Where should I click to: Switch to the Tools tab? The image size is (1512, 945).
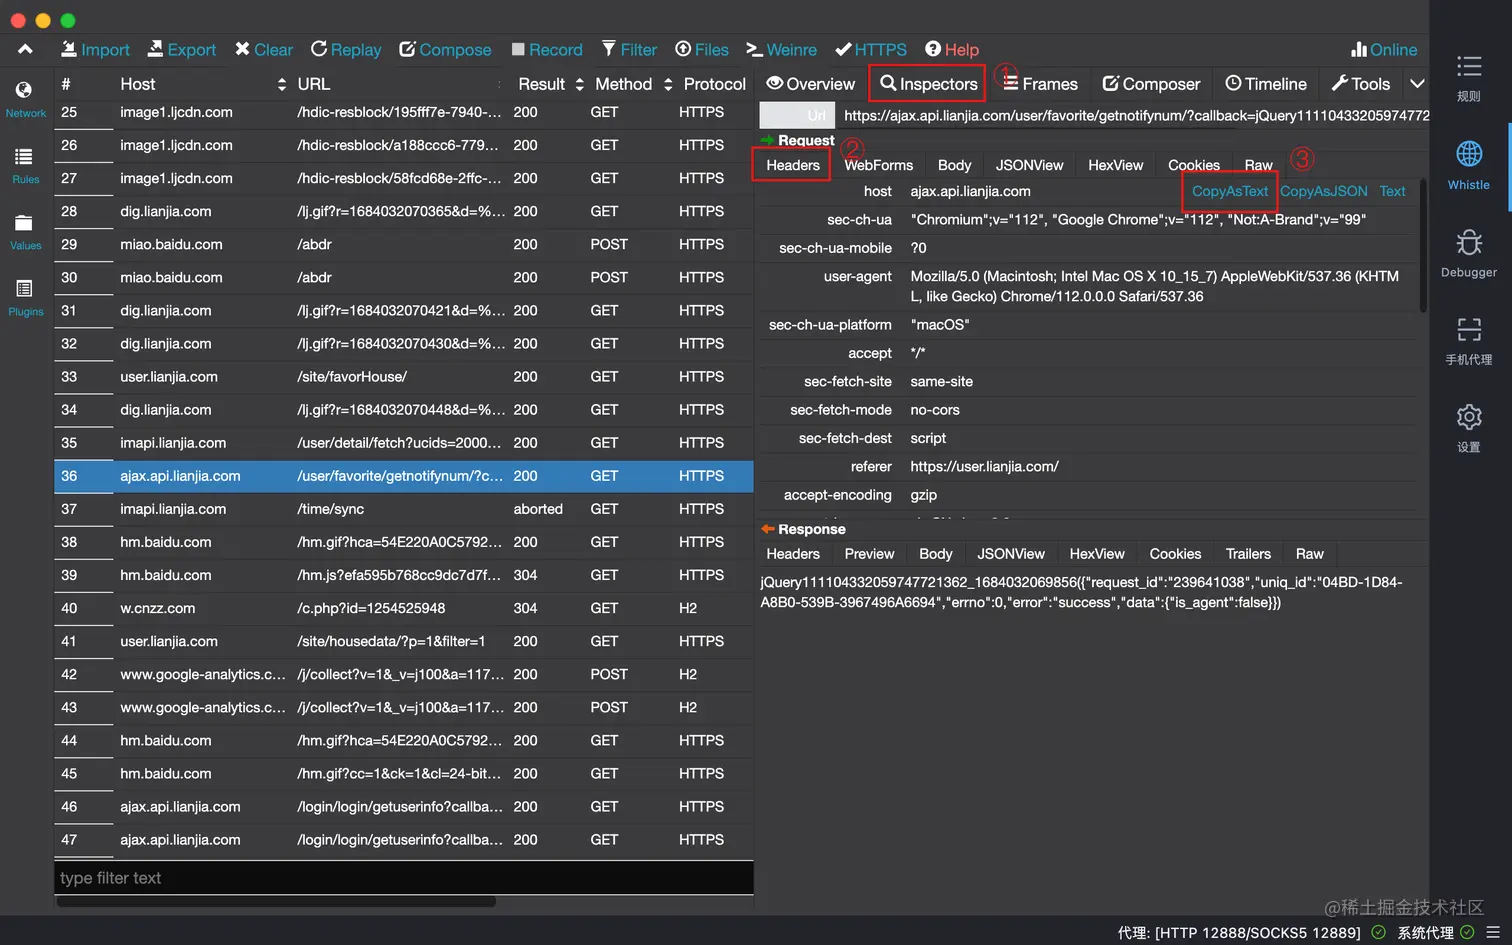click(1361, 84)
